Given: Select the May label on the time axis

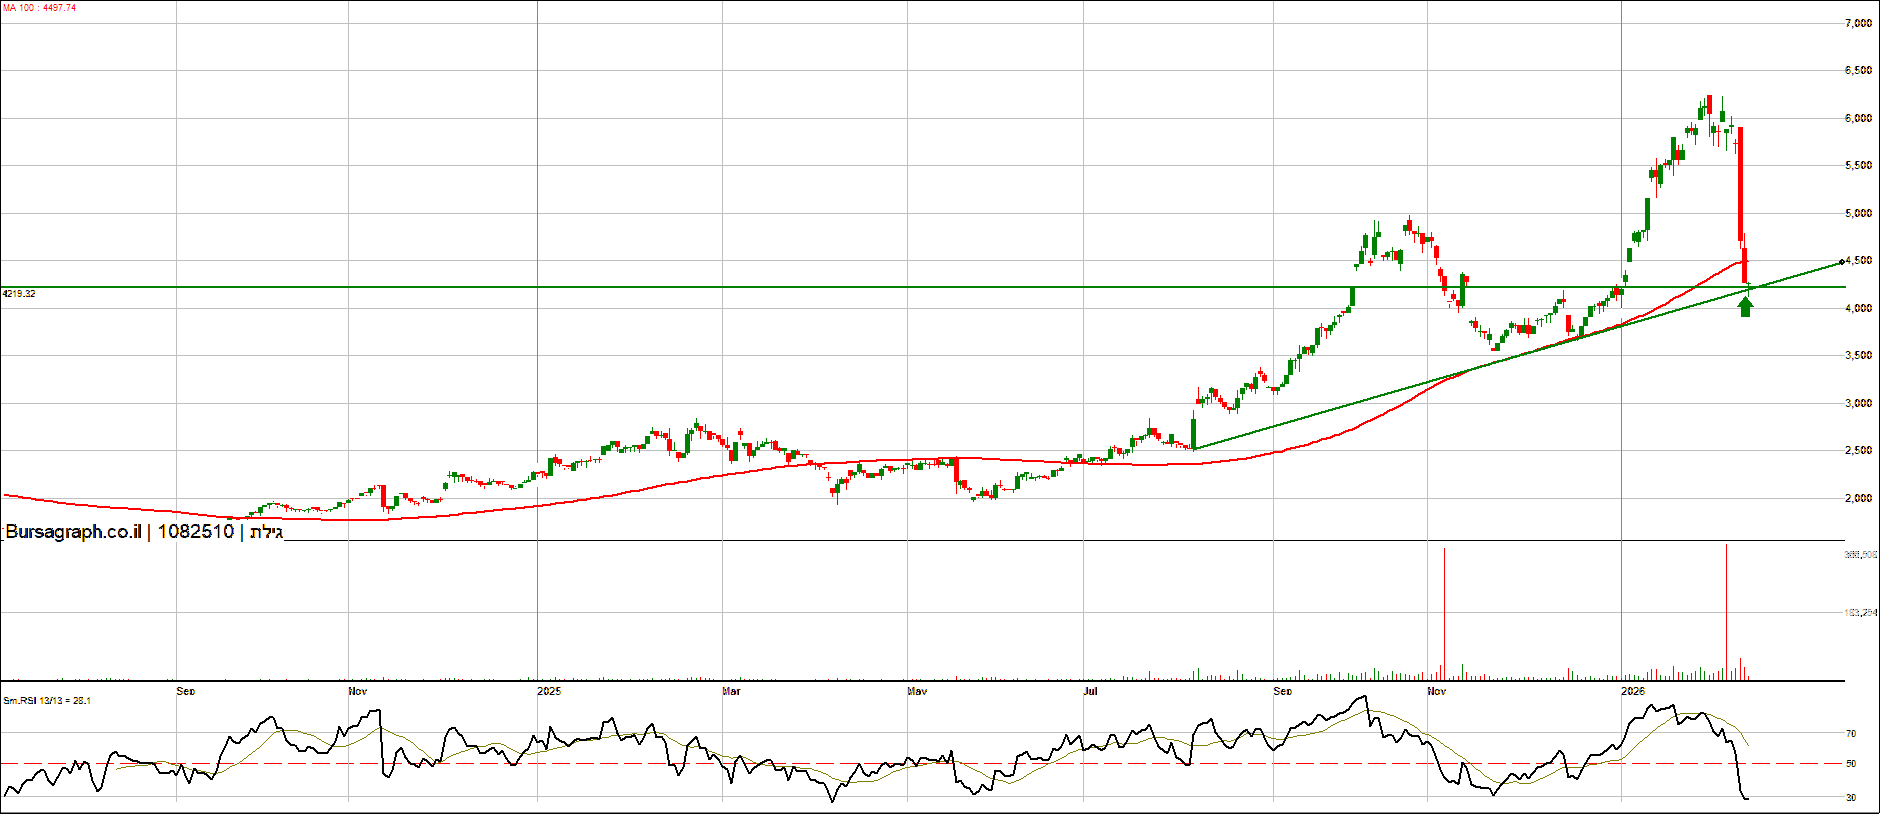Looking at the screenshot, I should 917,691.
